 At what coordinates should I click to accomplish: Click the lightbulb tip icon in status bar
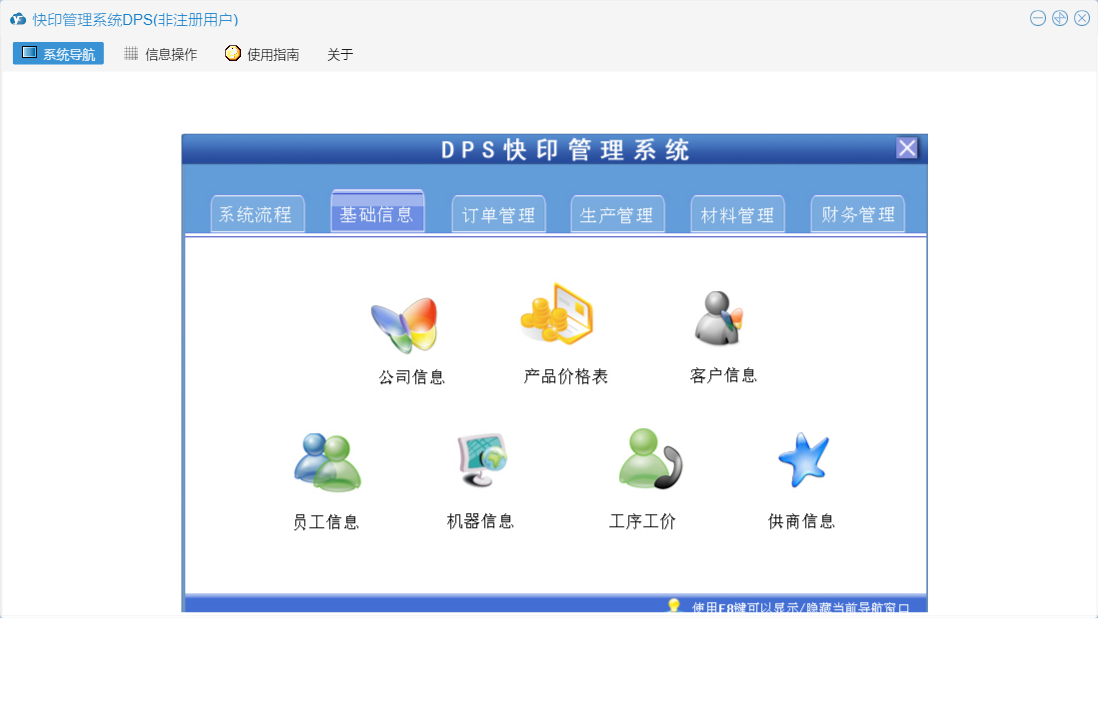pyautogui.click(x=674, y=606)
